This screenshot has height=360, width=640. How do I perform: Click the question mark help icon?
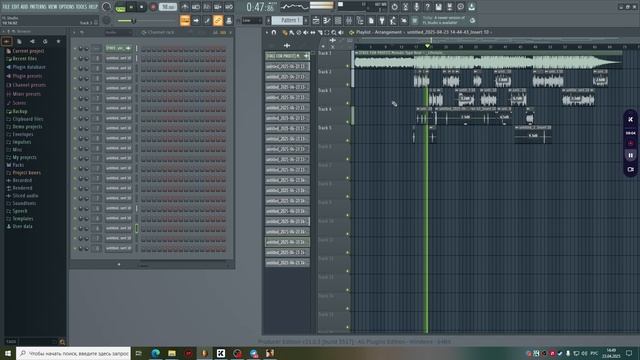427,7
